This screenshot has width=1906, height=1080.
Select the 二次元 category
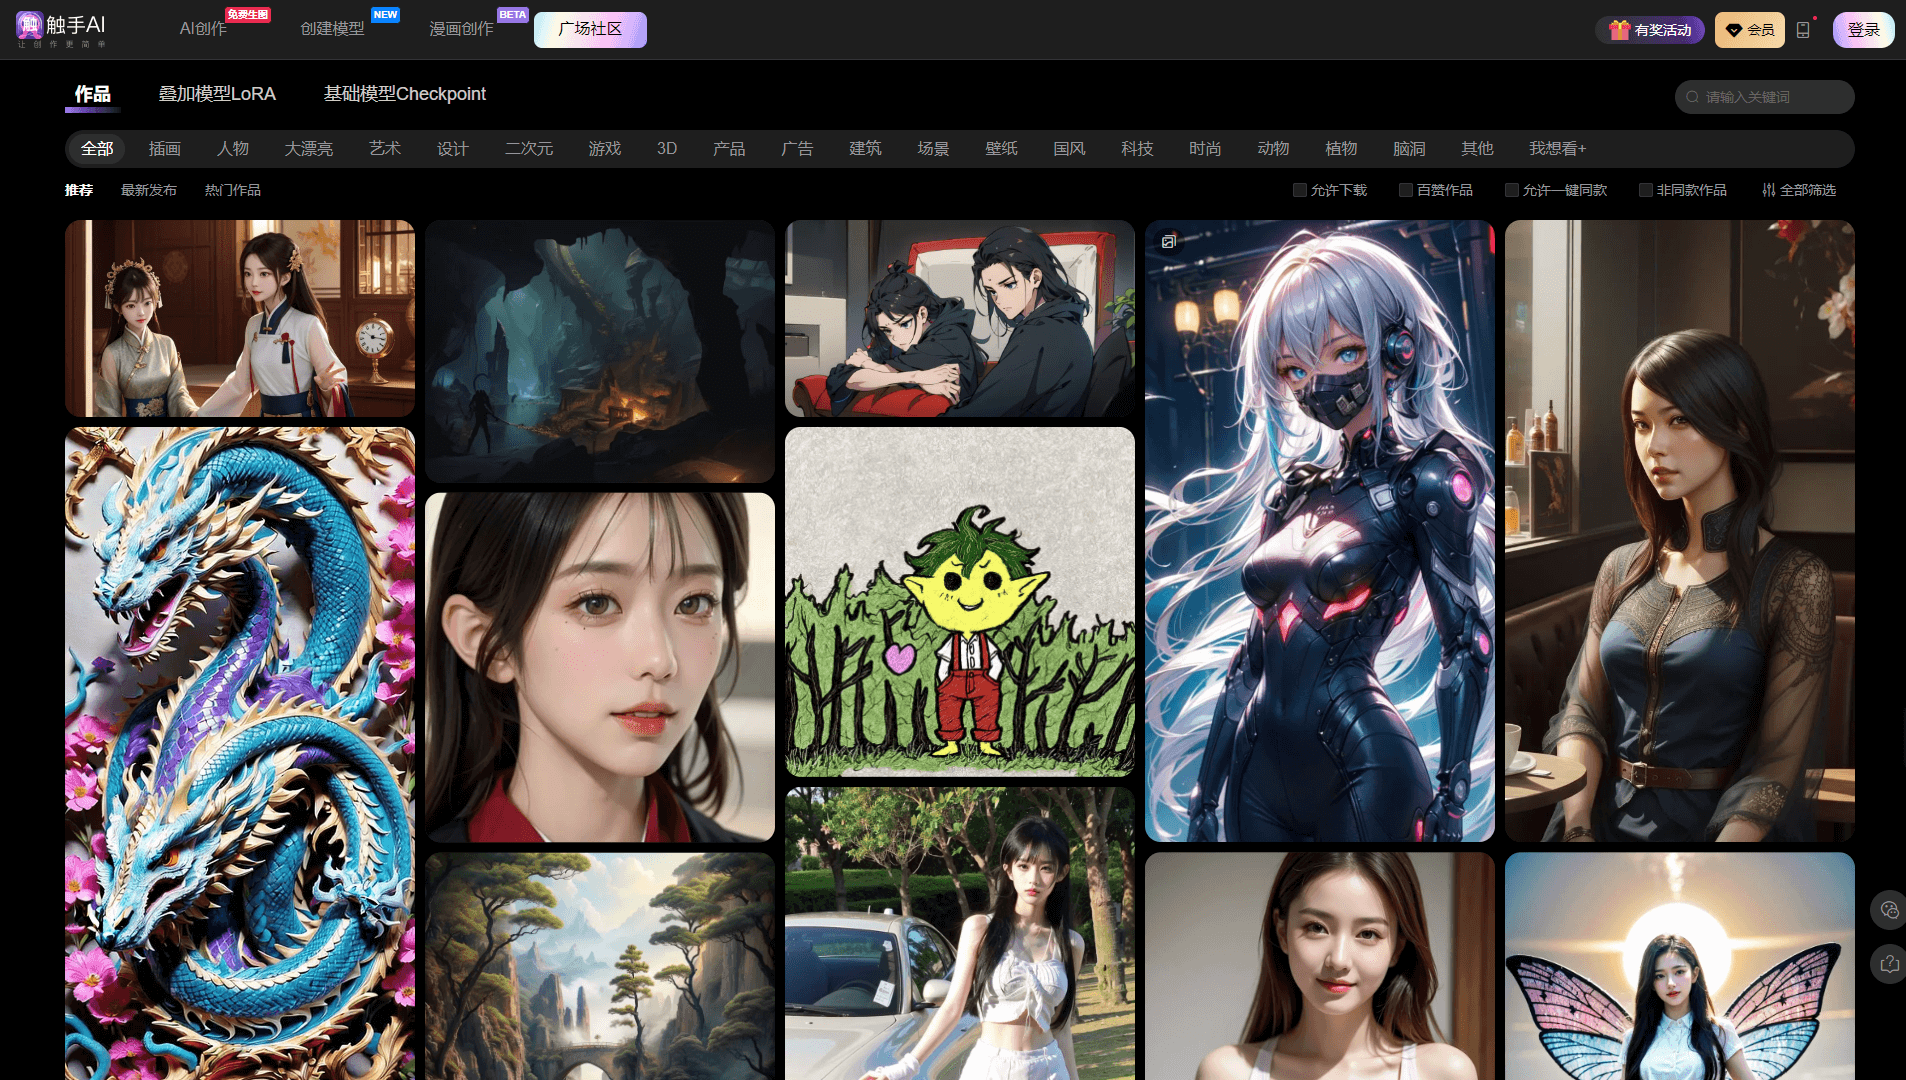(528, 149)
